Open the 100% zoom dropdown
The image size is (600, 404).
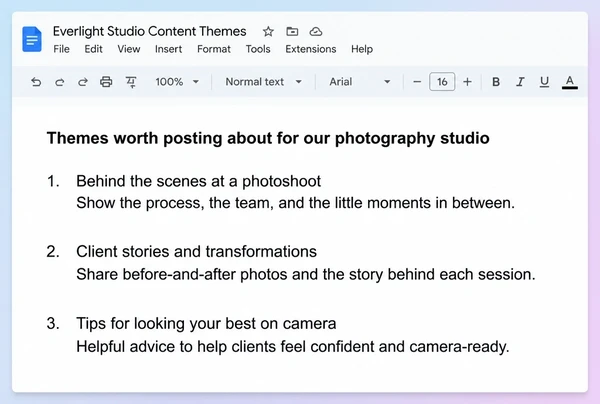pos(177,82)
